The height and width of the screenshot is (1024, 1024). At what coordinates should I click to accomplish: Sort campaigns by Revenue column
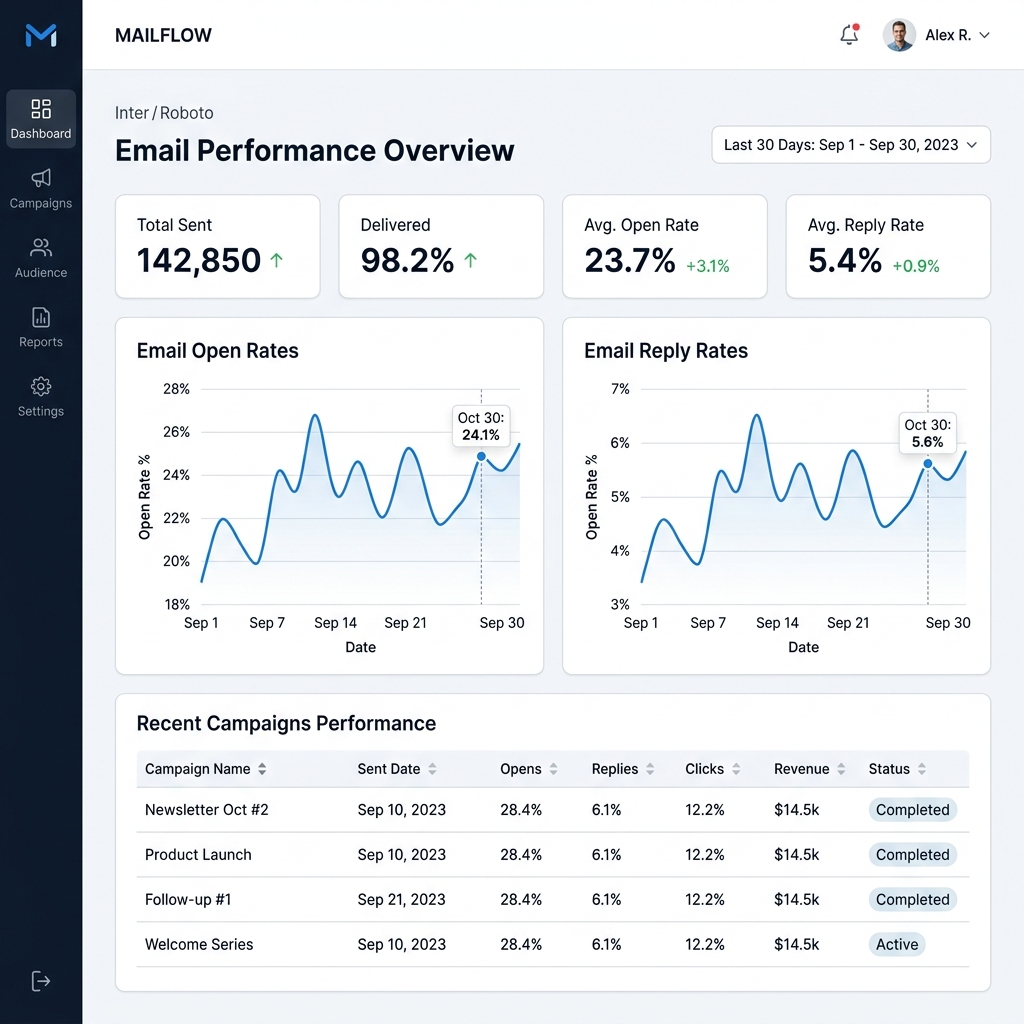pos(841,769)
